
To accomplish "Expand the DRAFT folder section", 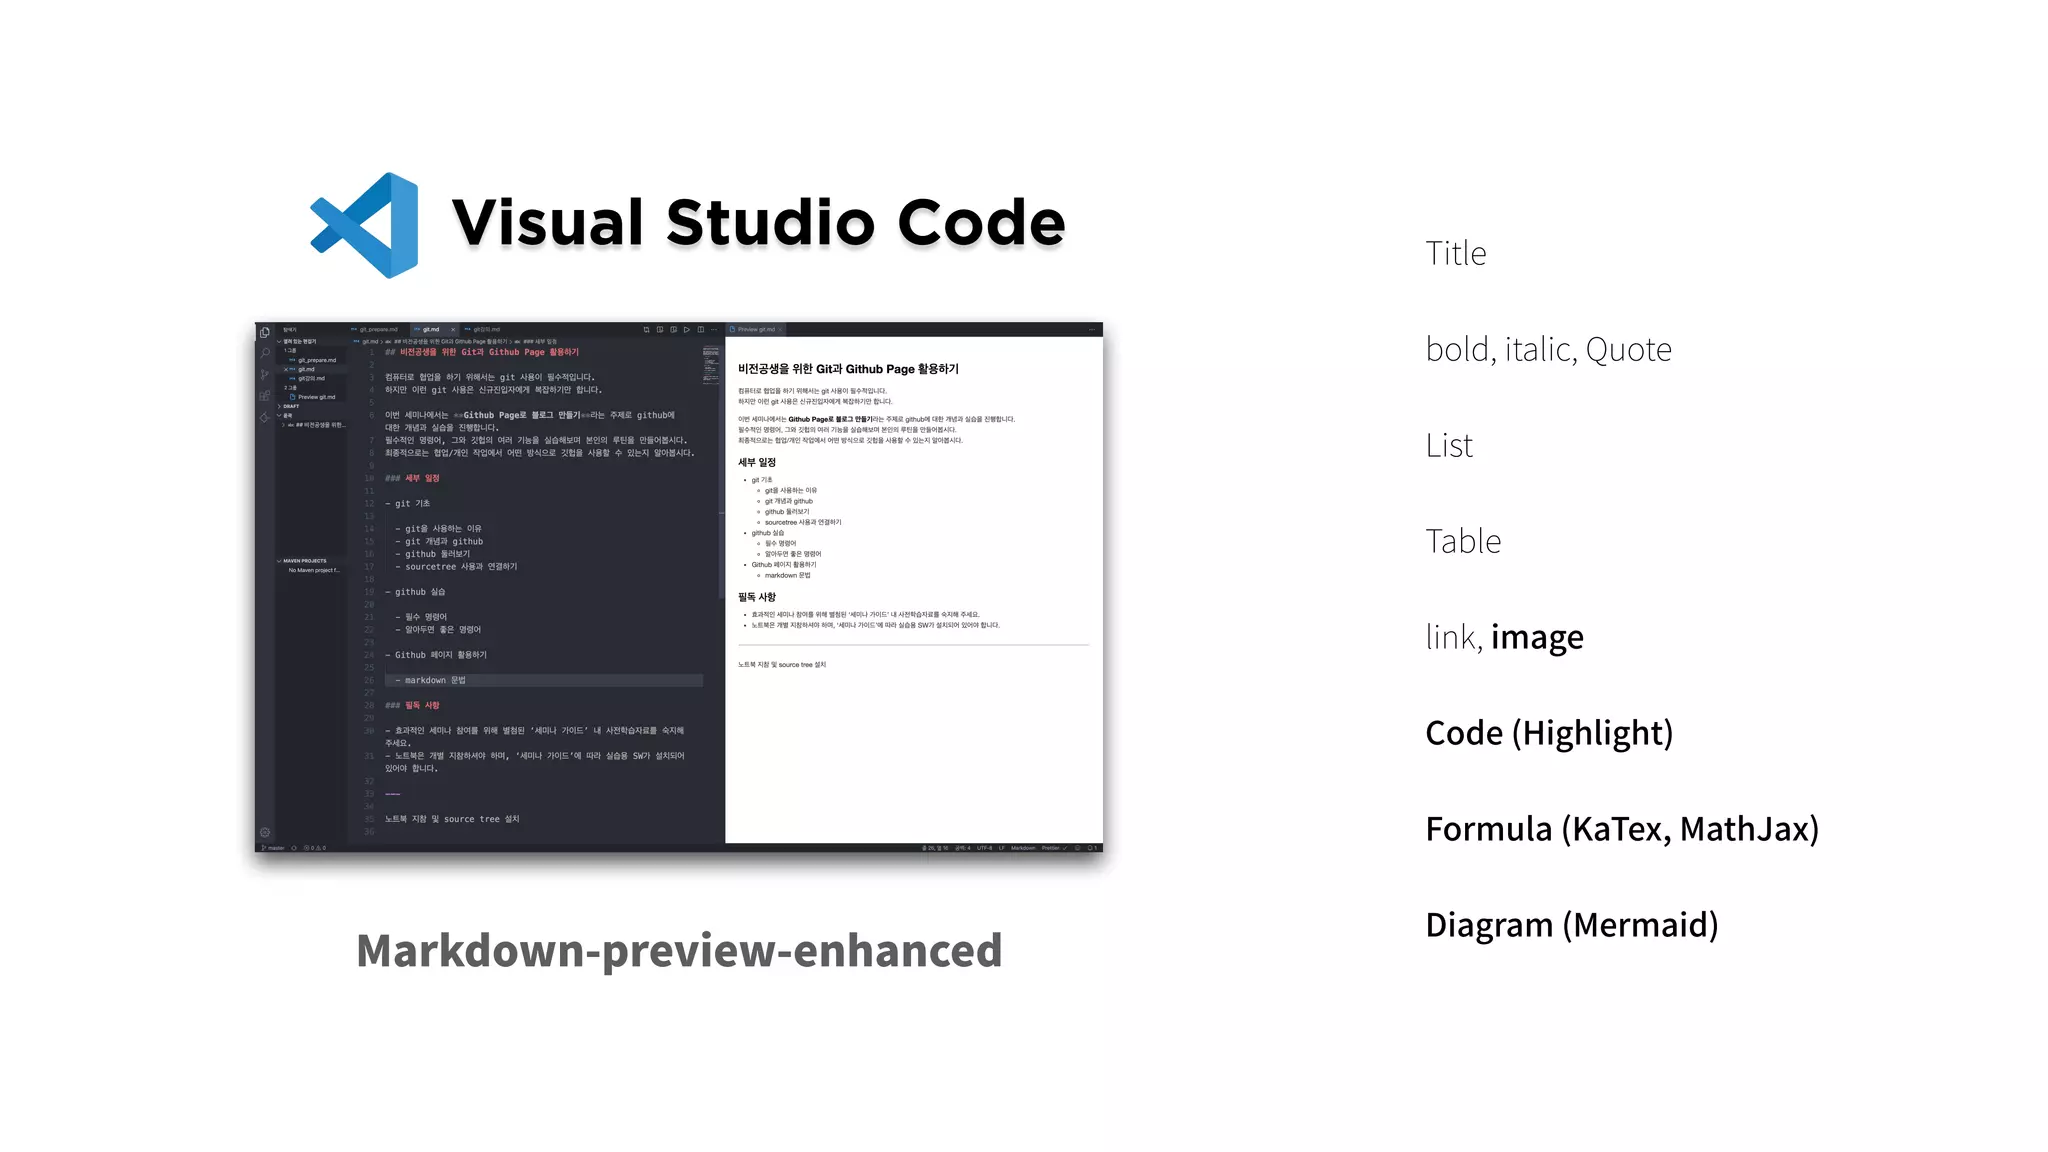I will coord(290,406).
